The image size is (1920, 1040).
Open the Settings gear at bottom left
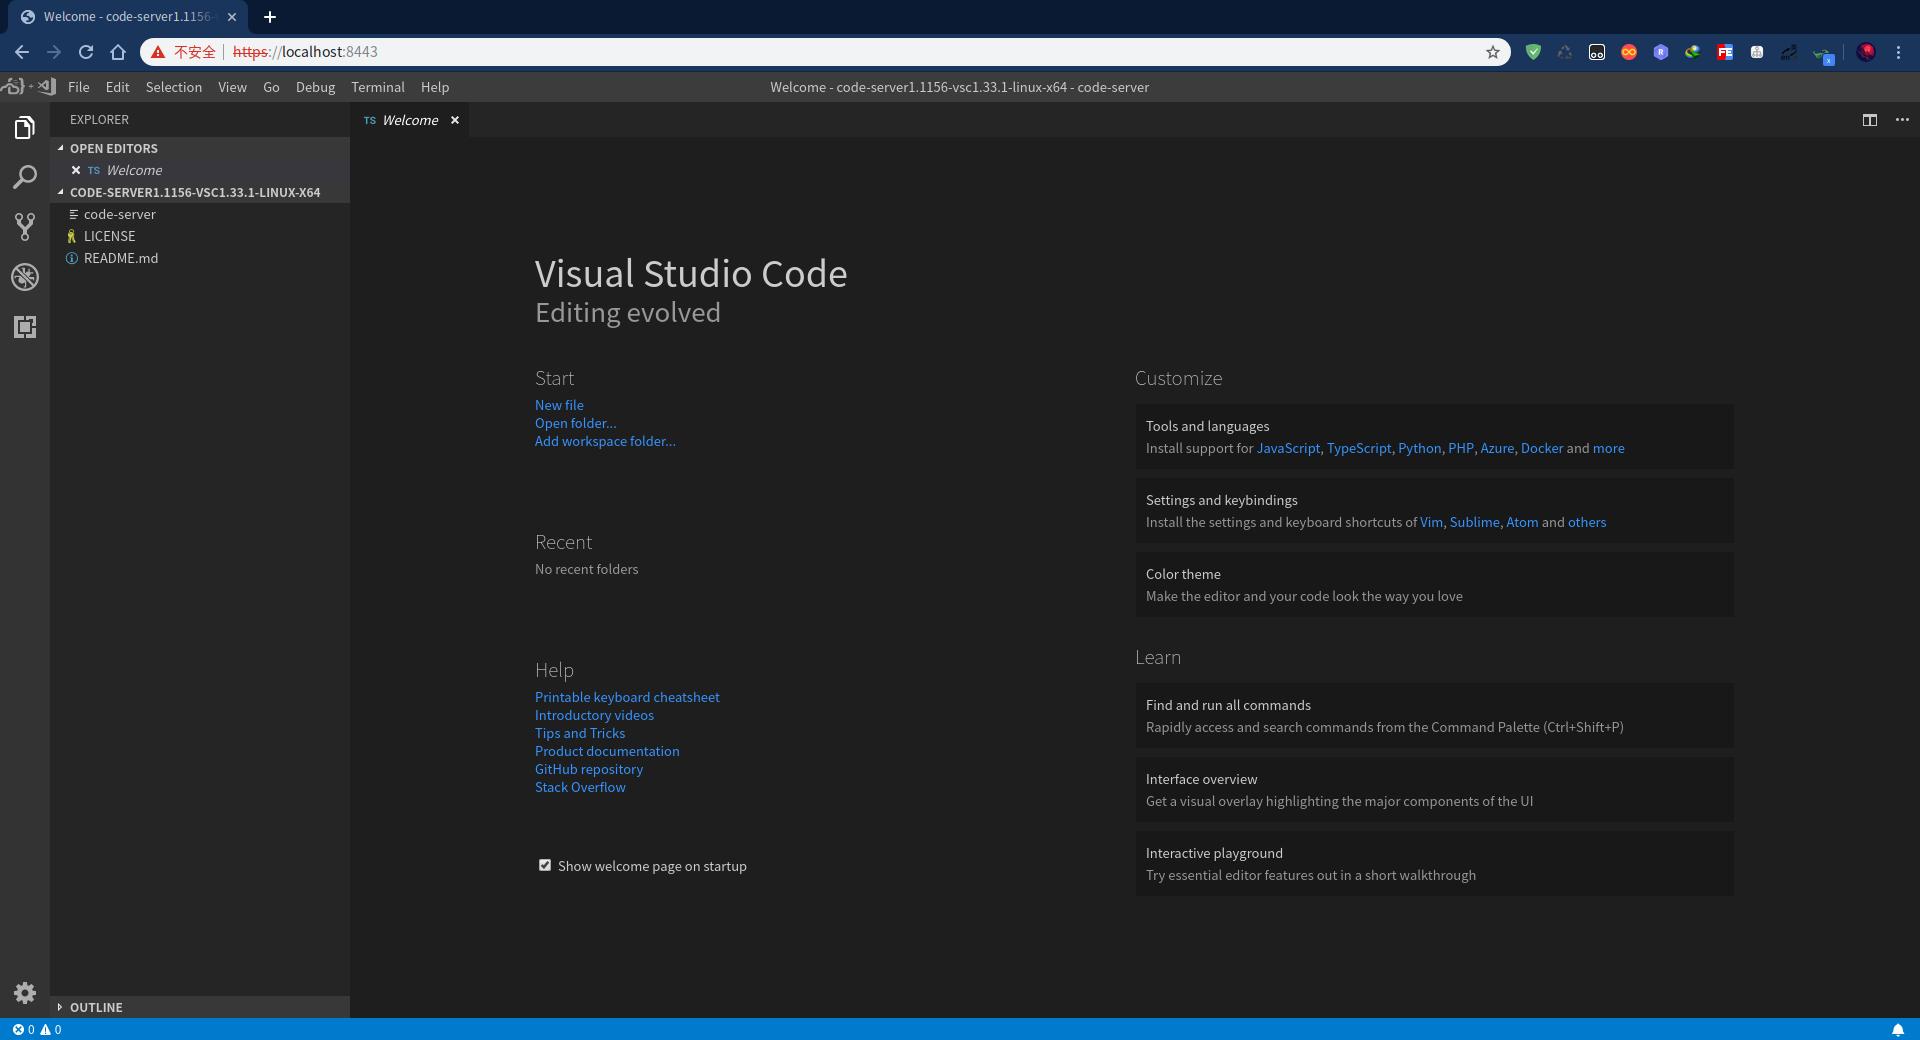24,993
